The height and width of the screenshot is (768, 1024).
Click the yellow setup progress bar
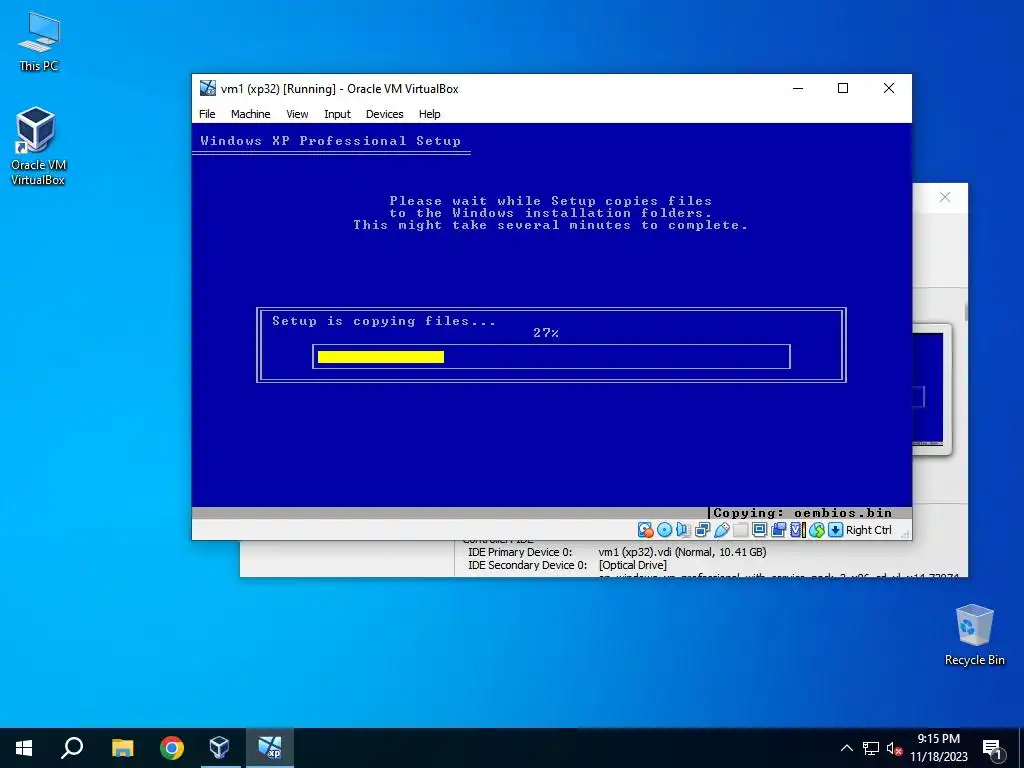[381, 357]
